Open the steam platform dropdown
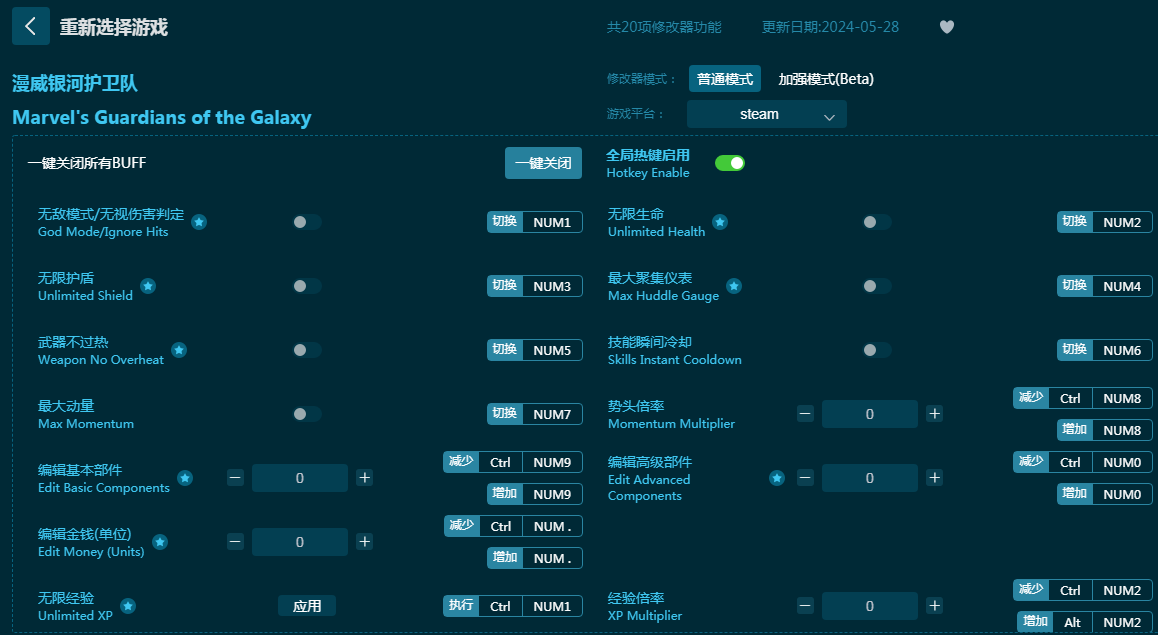This screenshot has width=1158, height=635. (767, 114)
